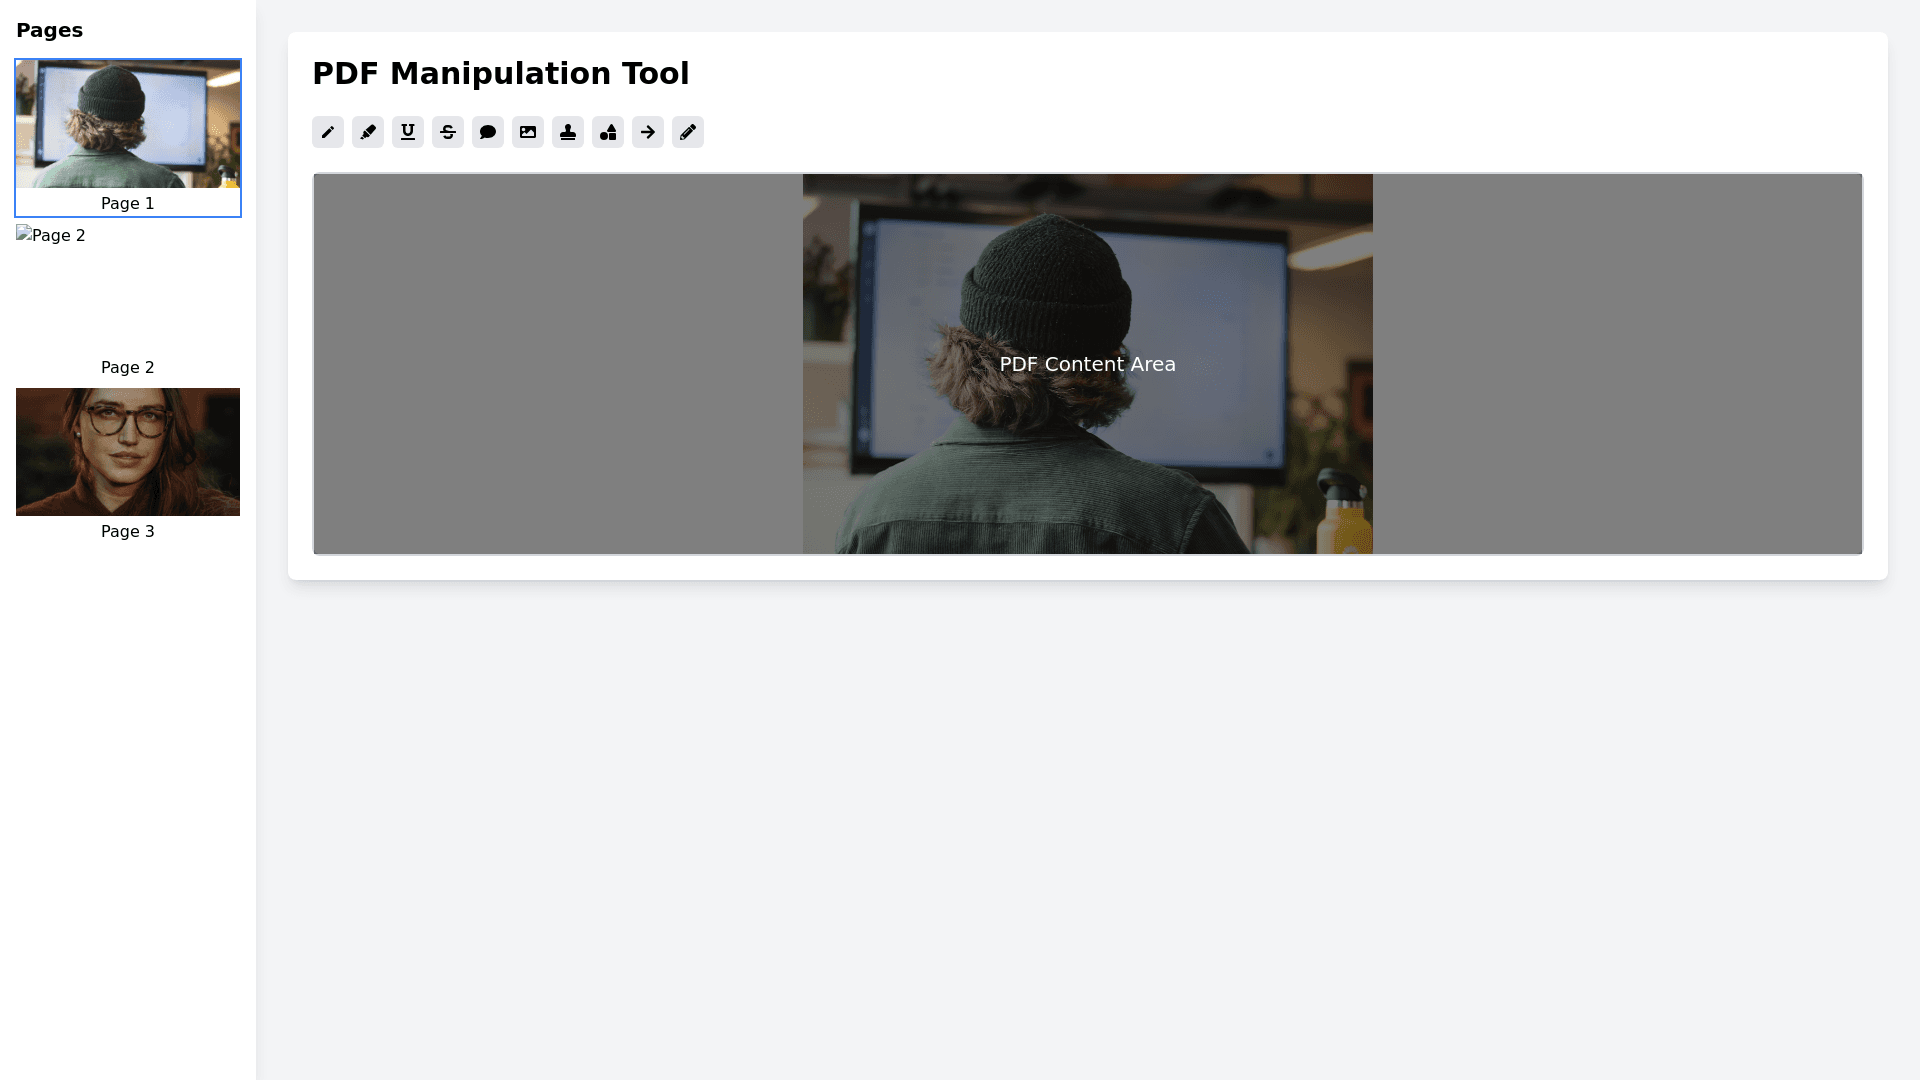
Task: Select the broken Page 2 thumbnail
Action: (x=51, y=236)
